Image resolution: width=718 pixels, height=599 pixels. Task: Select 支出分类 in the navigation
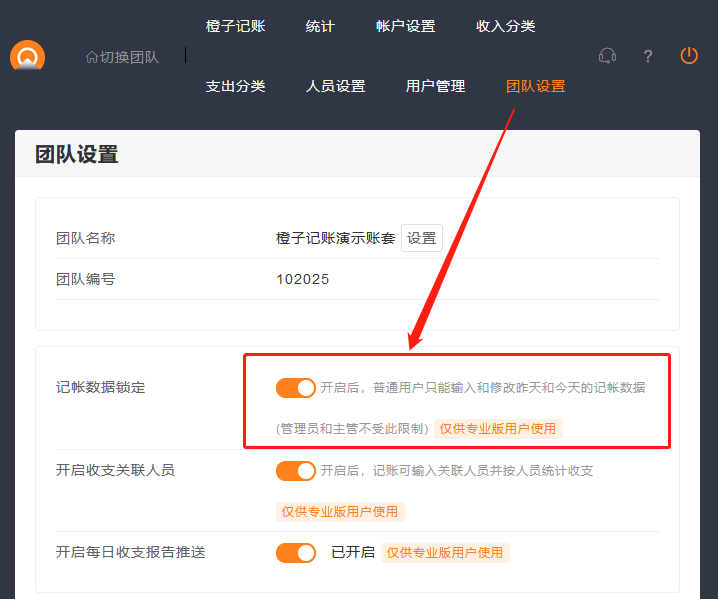(x=235, y=86)
